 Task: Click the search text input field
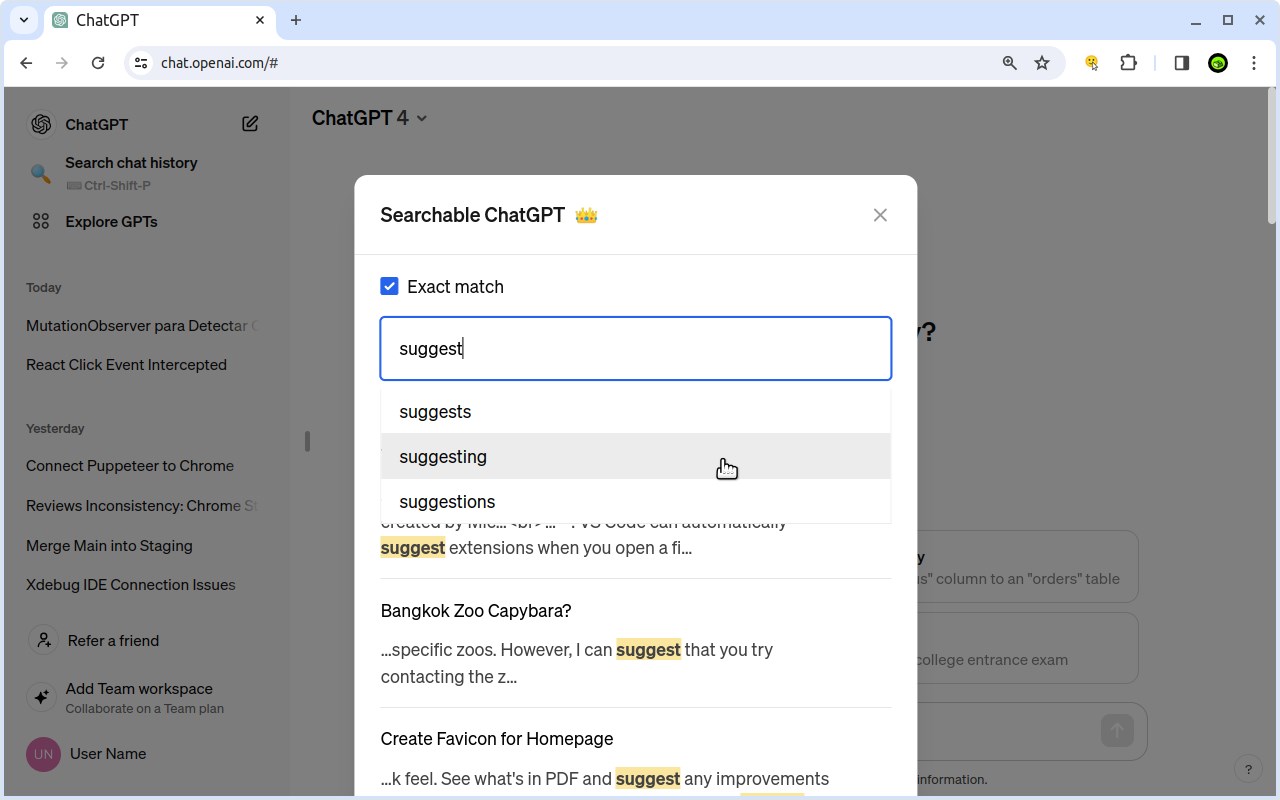pos(635,349)
